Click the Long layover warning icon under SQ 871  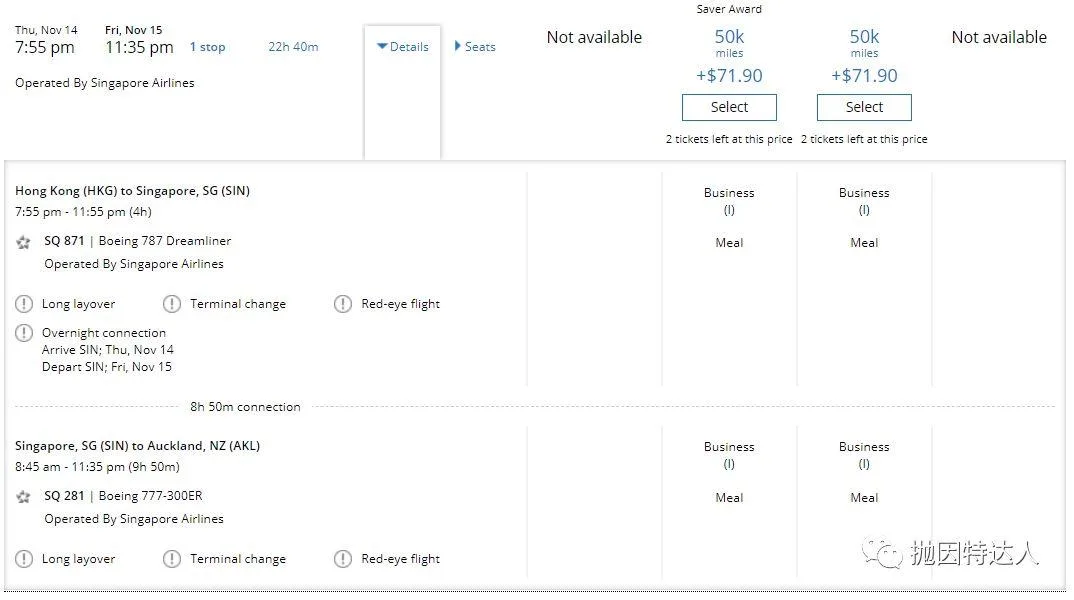[x=24, y=304]
